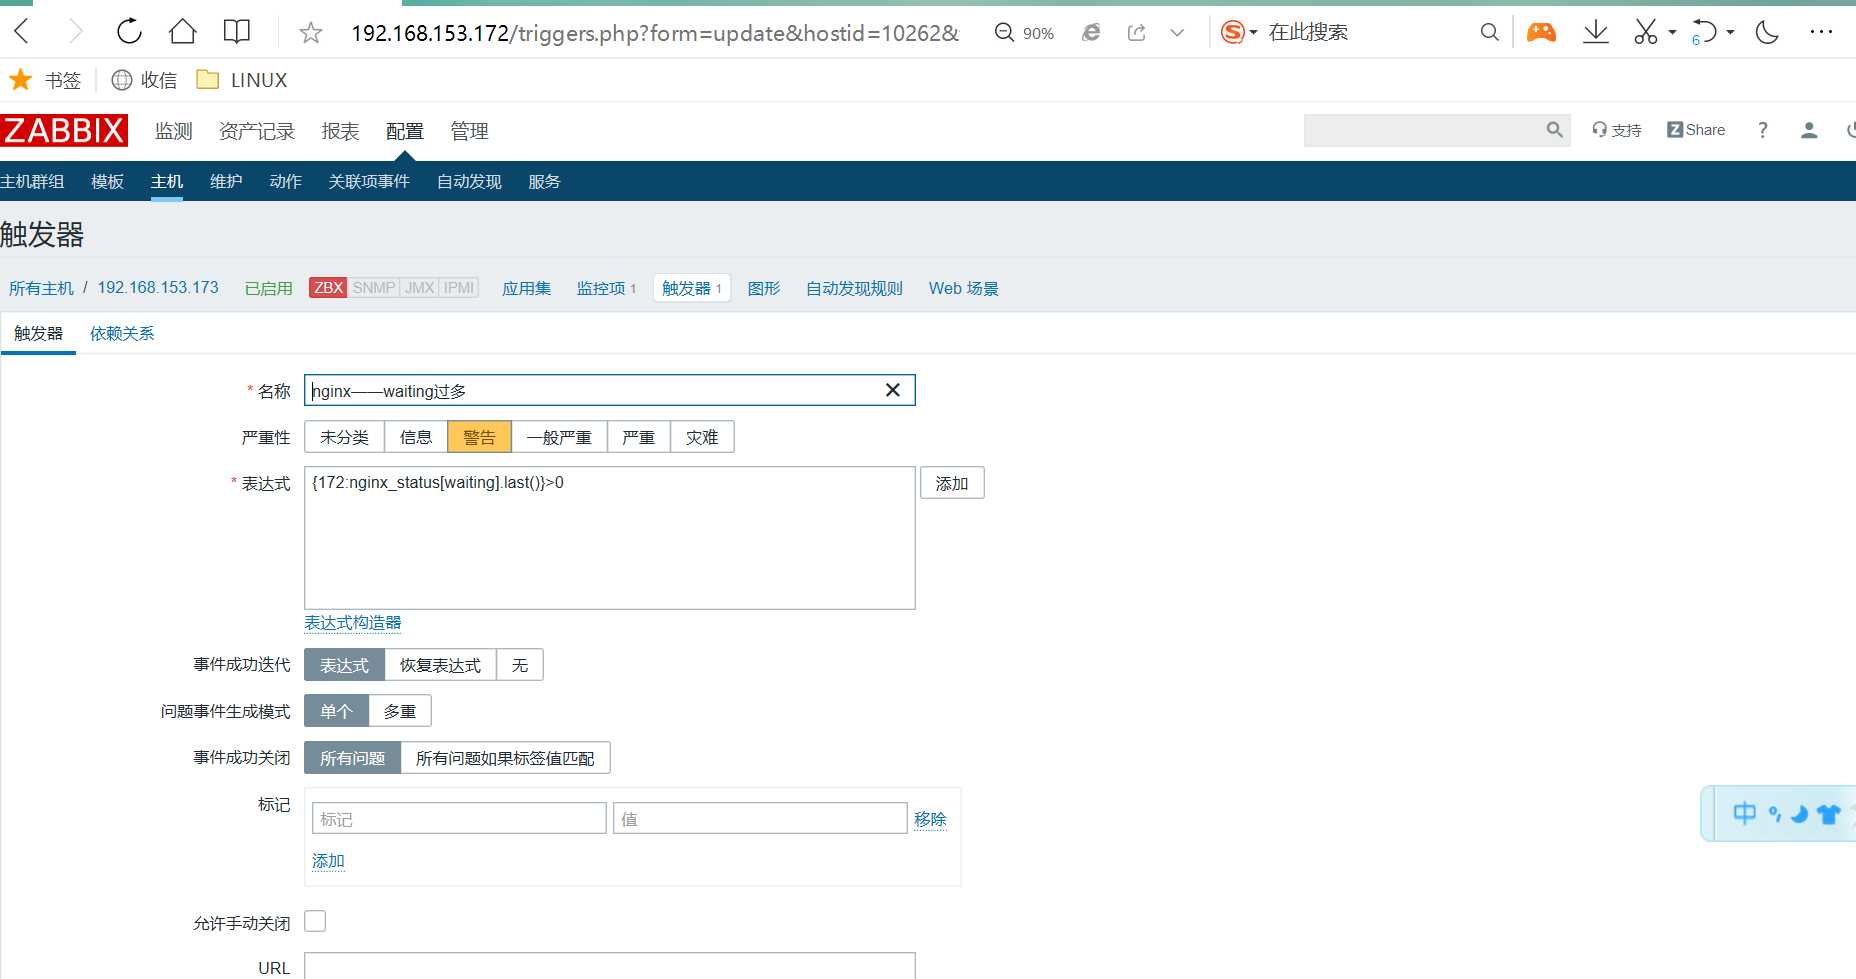The width and height of the screenshot is (1856, 979).
Task: Set severity to 信息
Action: click(x=416, y=437)
